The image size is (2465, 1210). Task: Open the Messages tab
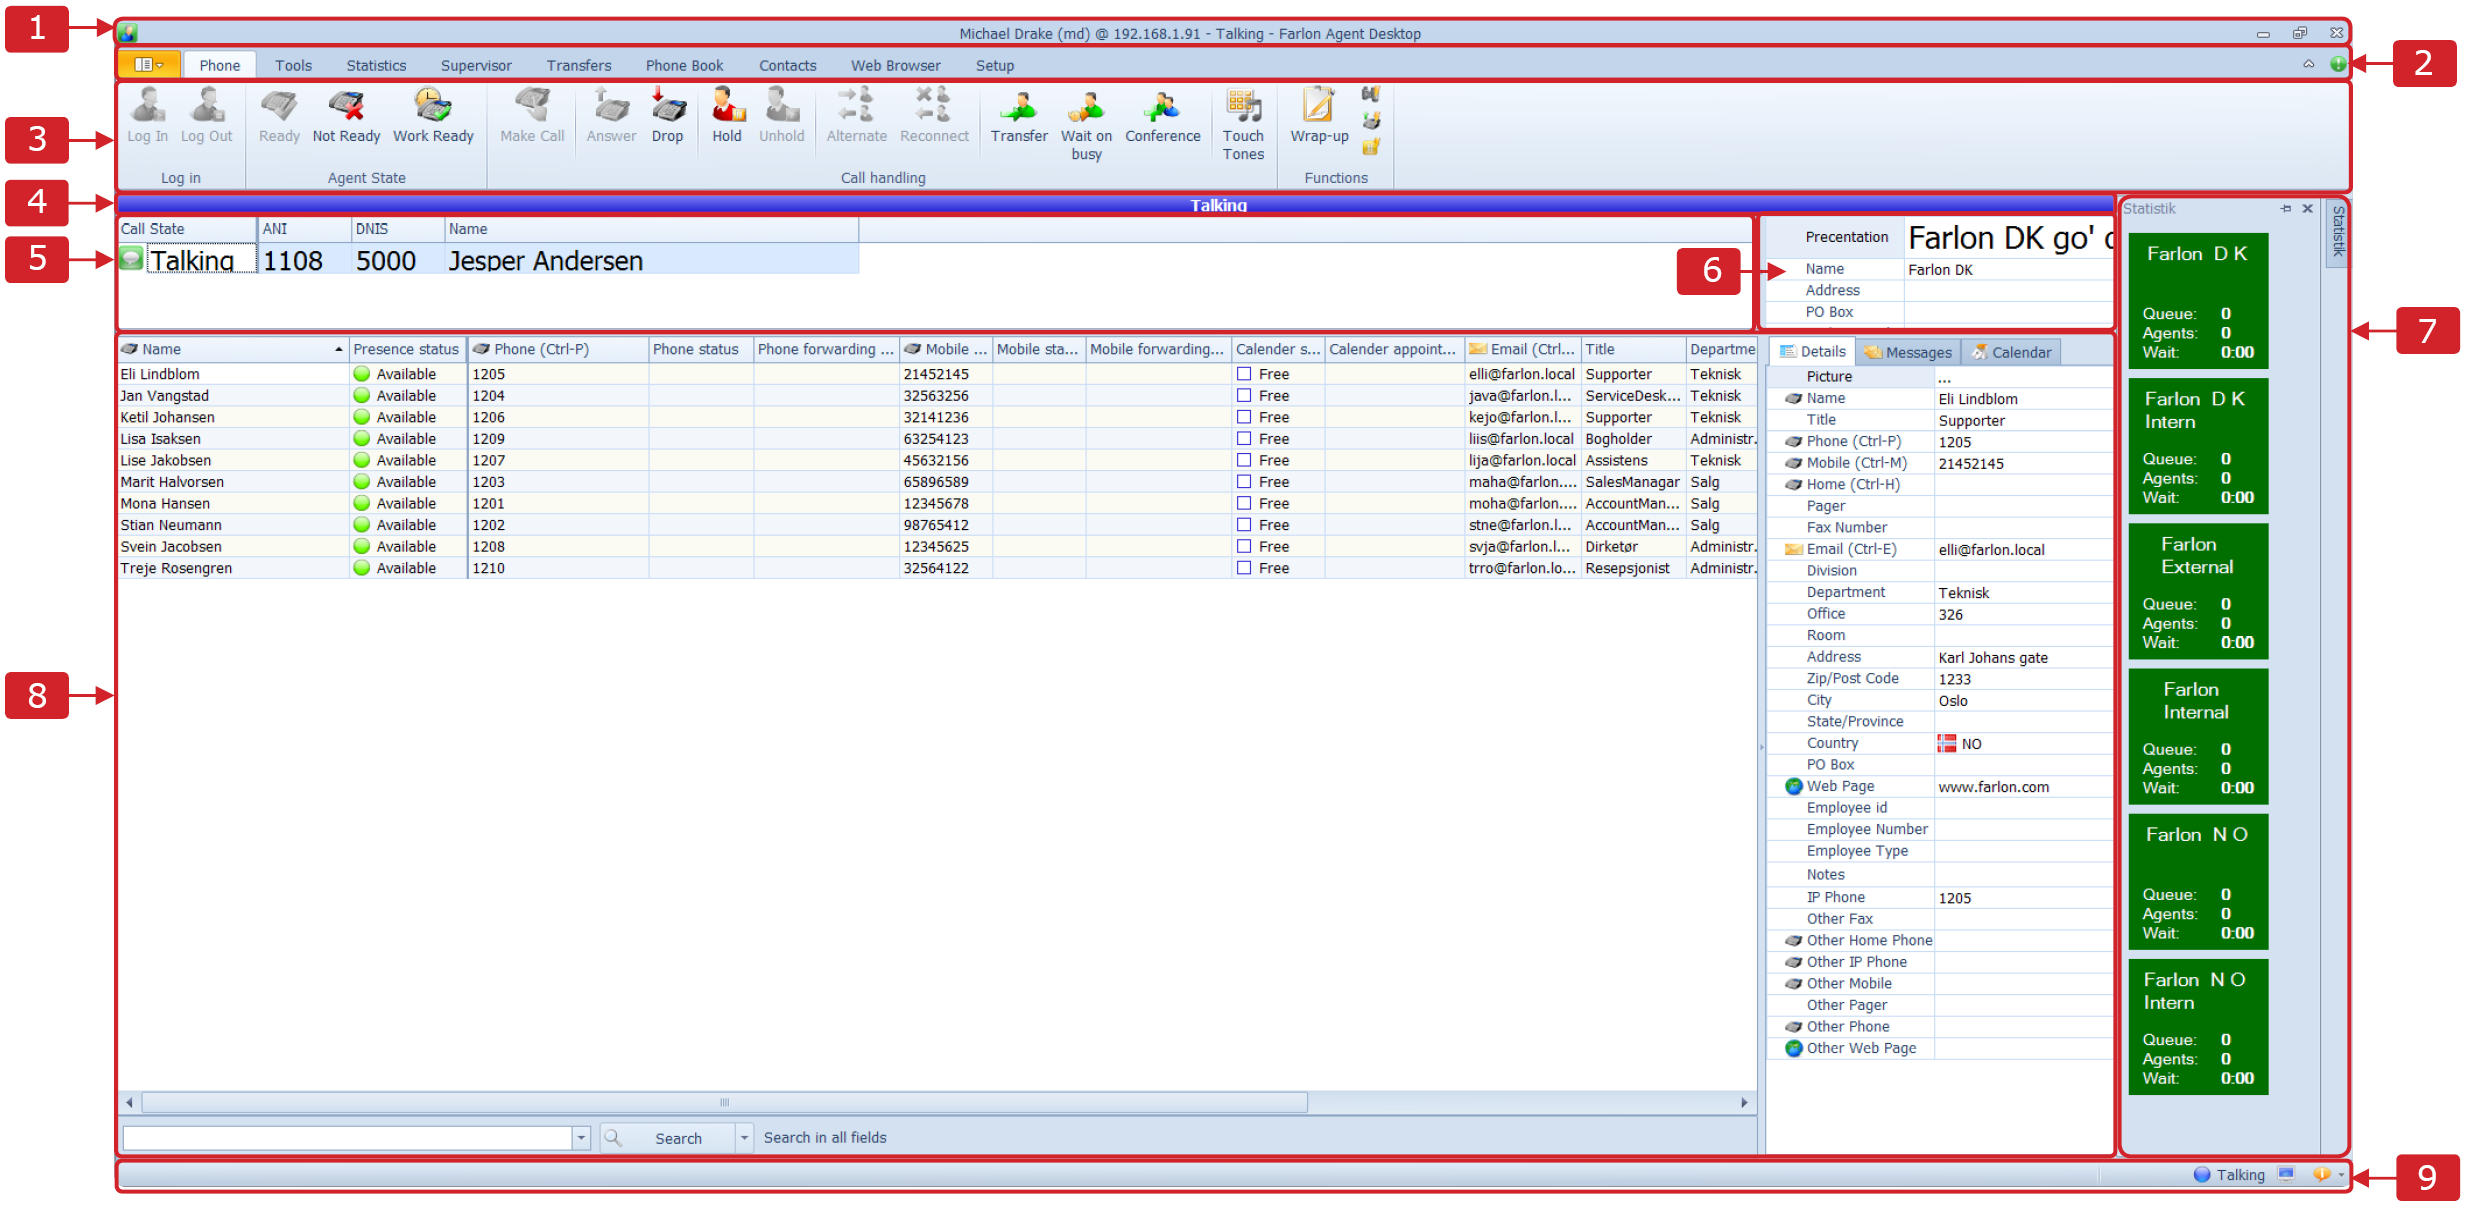click(x=1908, y=352)
